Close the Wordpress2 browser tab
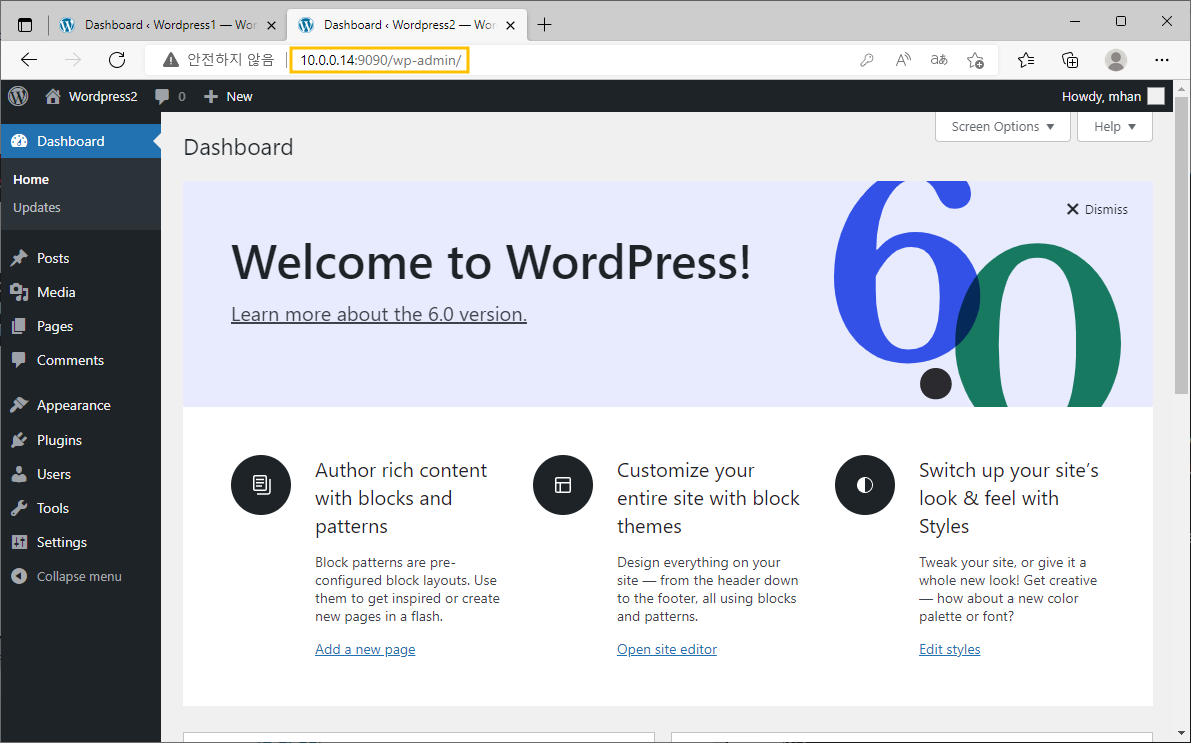The height and width of the screenshot is (743, 1191). (x=510, y=25)
